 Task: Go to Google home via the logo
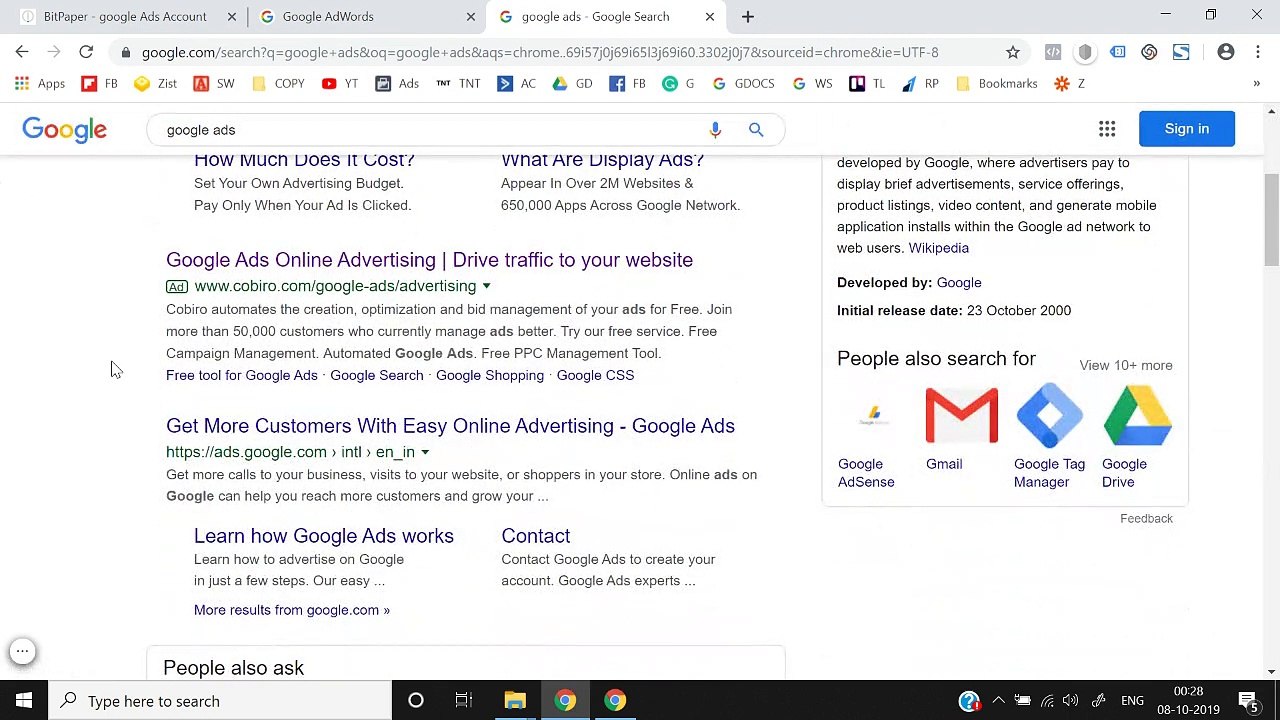[65, 130]
